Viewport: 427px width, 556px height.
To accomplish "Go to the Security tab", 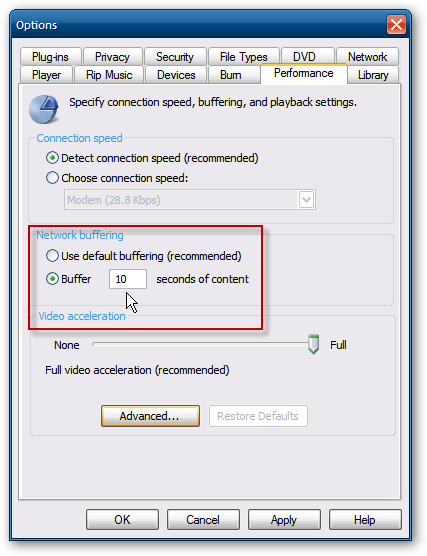I will [x=175, y=57].
